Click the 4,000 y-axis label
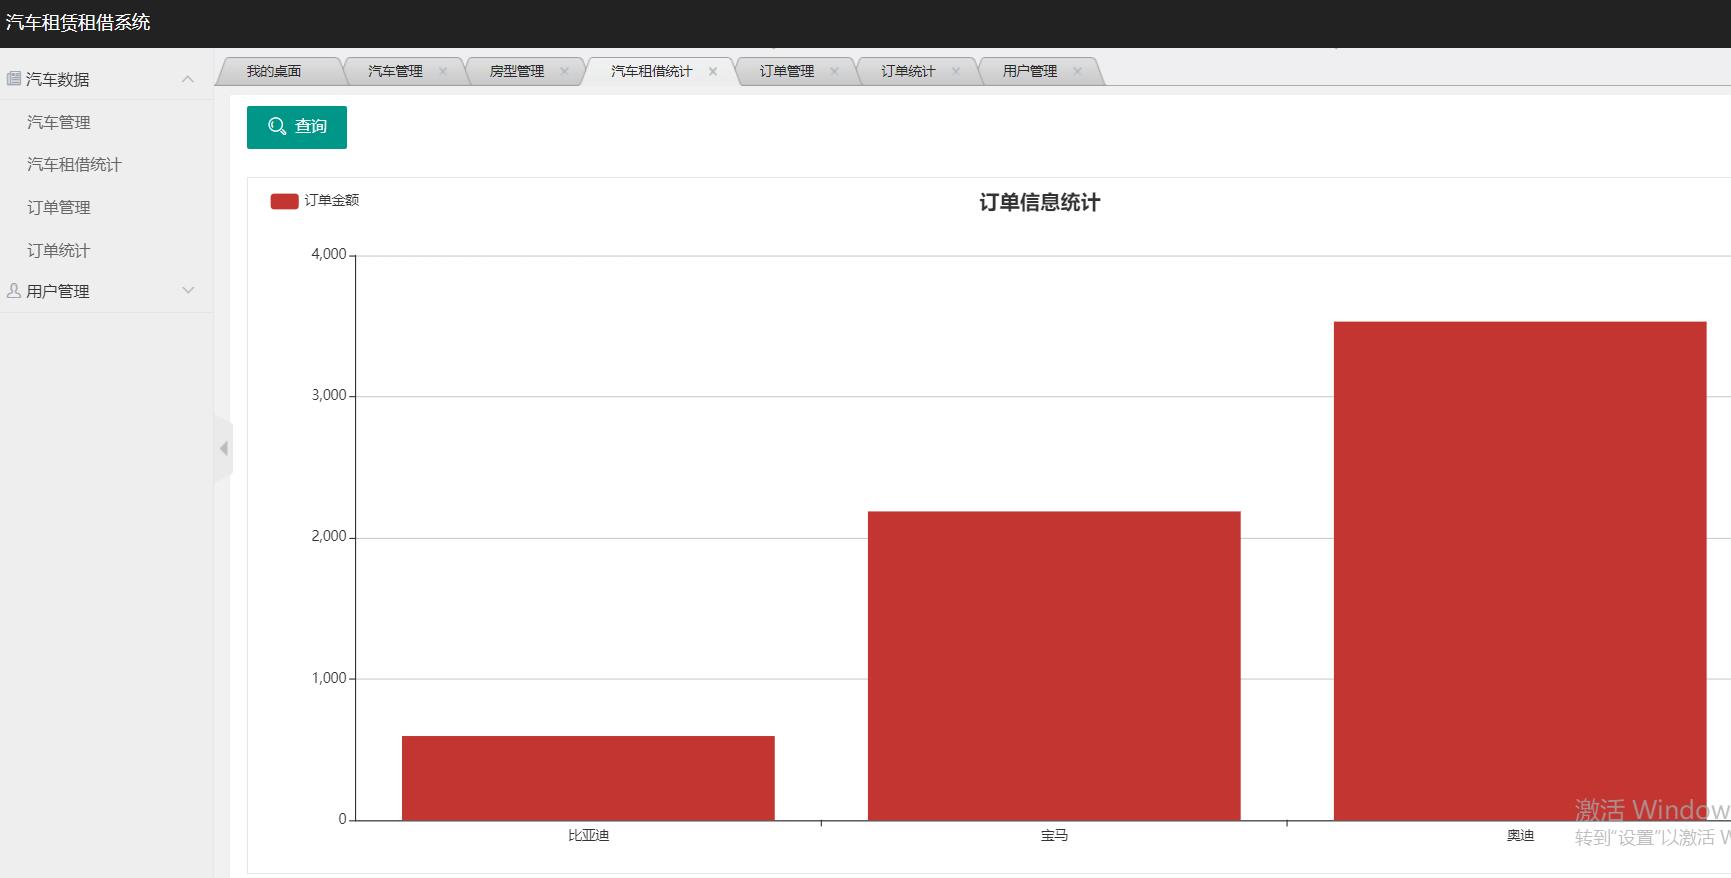 pos(329,254)
